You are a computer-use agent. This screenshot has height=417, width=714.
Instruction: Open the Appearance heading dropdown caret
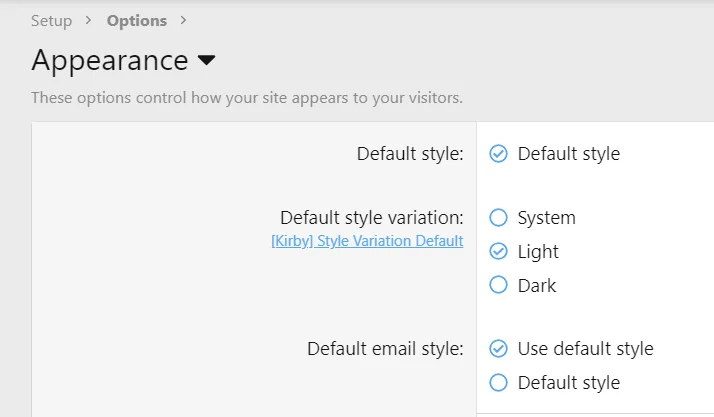207,61
